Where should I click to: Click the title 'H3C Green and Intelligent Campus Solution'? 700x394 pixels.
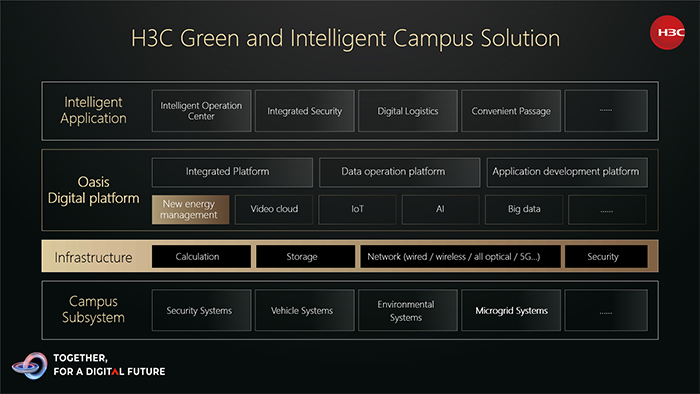[x=345, y=38]
